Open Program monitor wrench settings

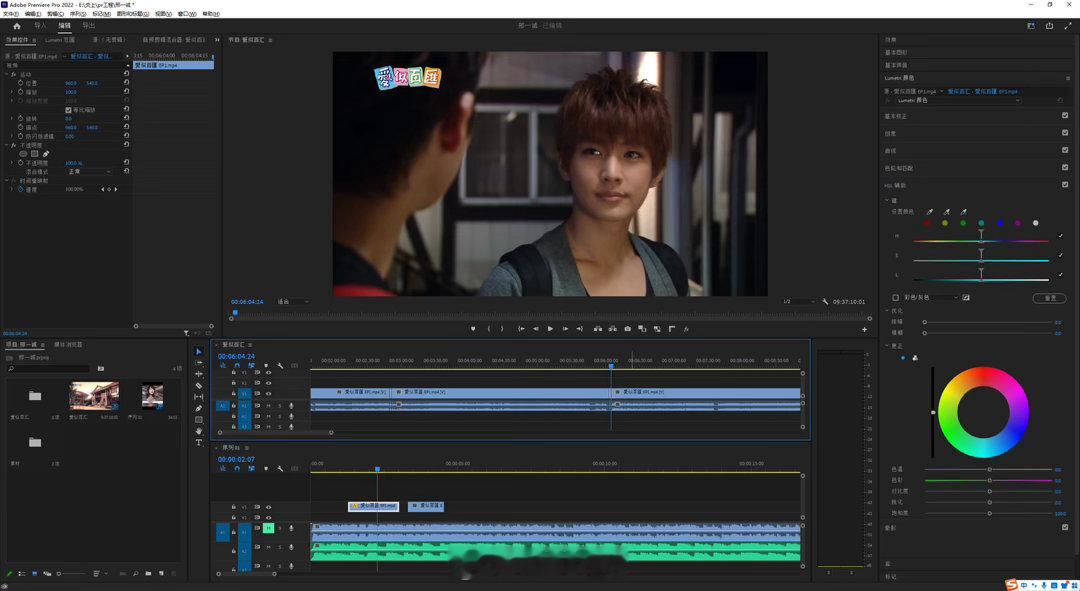825,302
